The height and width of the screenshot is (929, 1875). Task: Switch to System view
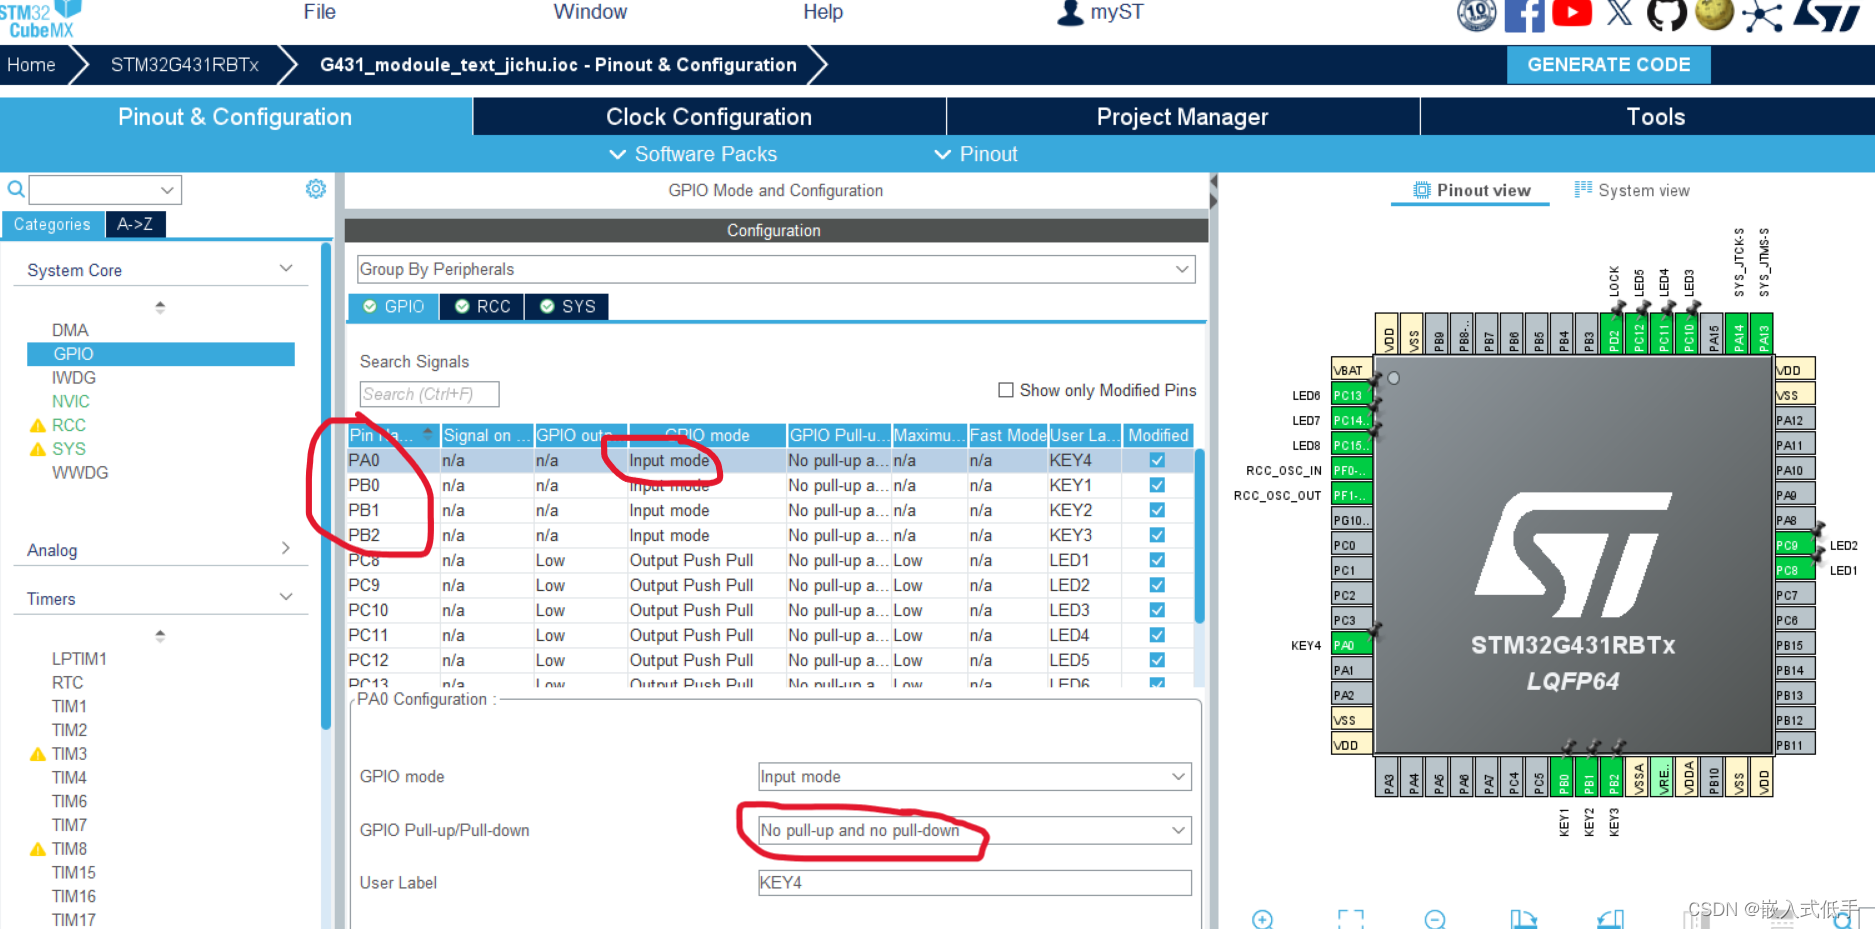[x=1632, y=190]
